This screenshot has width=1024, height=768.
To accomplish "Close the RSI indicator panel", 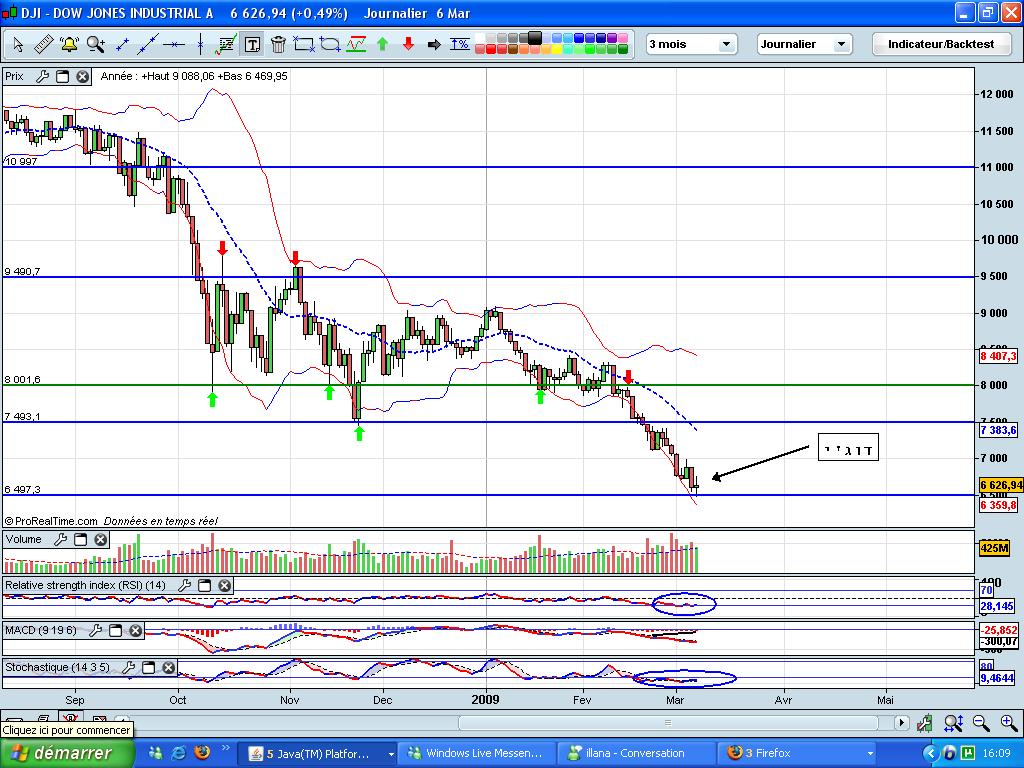I will pyautogui.click(x=225, y=585).
